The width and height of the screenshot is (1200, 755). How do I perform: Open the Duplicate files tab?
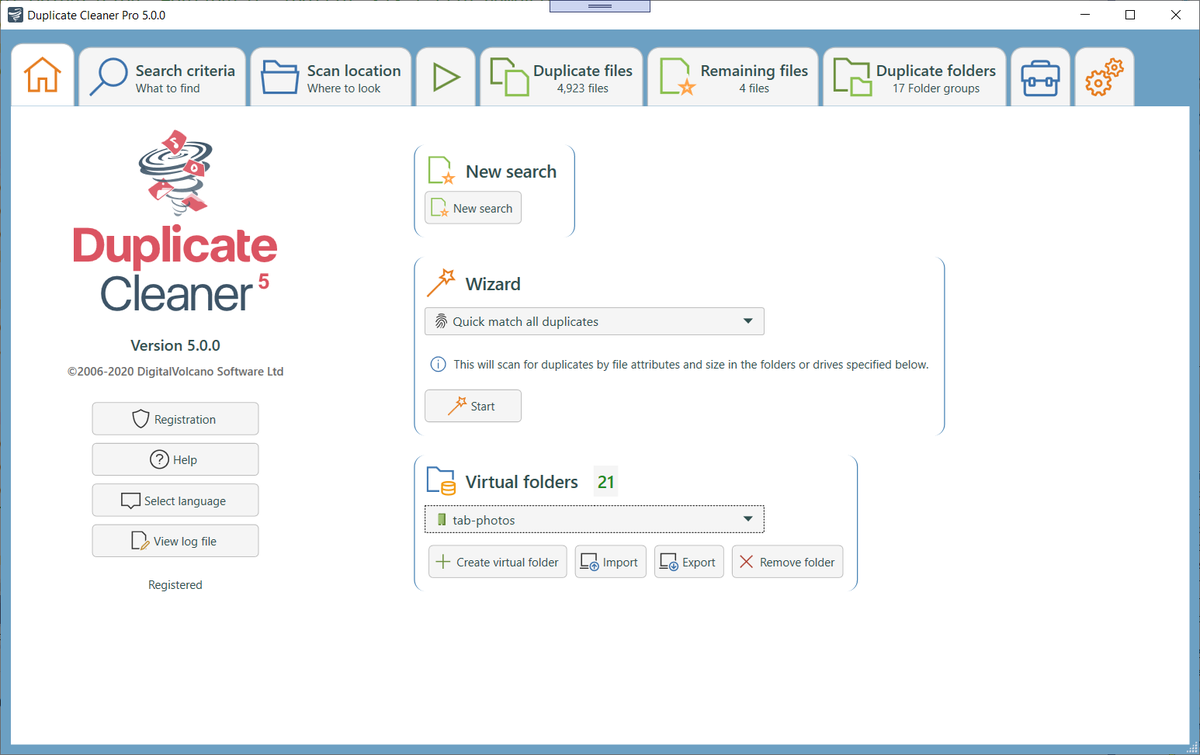pyautogui.click(x=561, y=77)
